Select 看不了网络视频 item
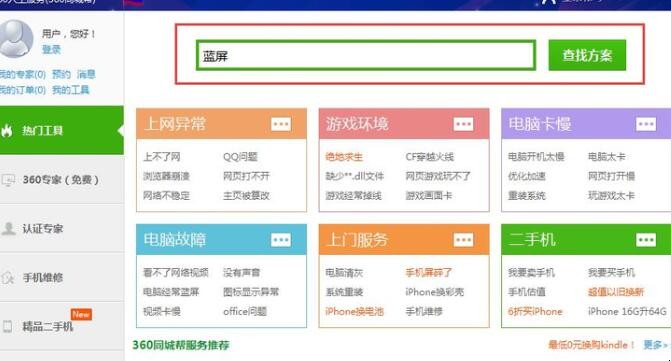The image size is (671, 361). (176, 272)
